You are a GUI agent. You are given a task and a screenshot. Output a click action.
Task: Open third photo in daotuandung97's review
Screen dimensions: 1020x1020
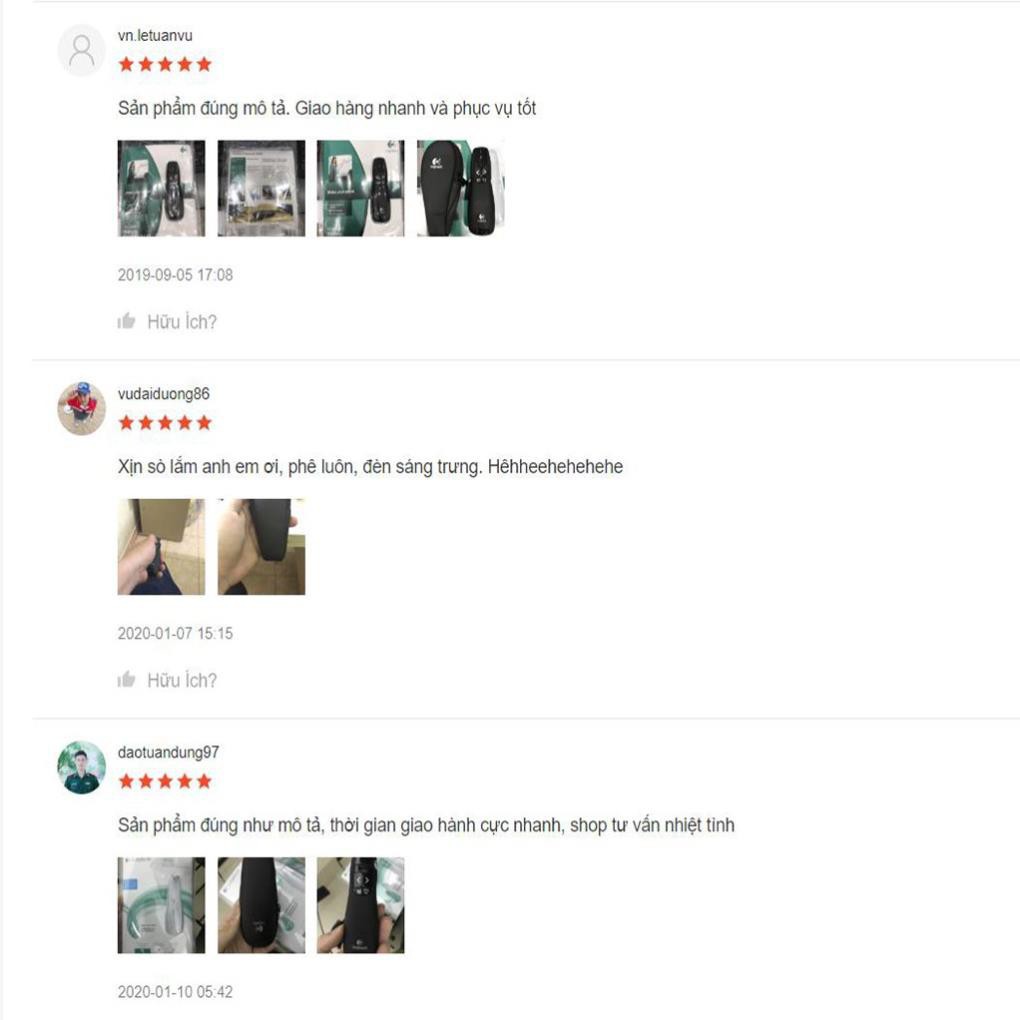360,905
